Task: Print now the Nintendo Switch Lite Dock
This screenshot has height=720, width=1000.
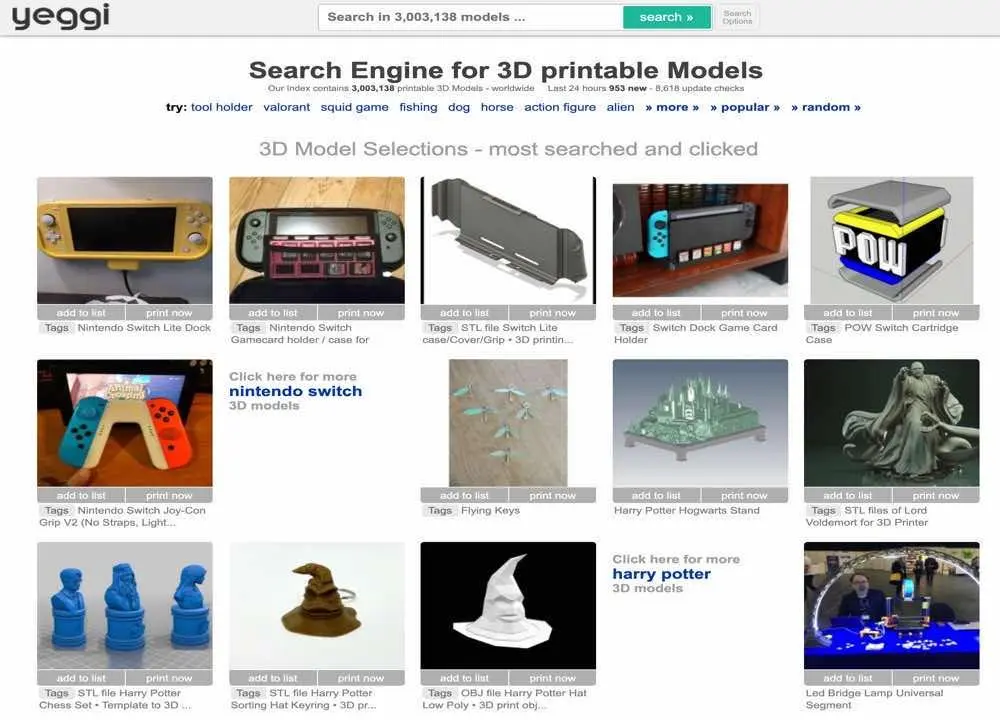Action: pyautogui.click(x=169, y=312)
